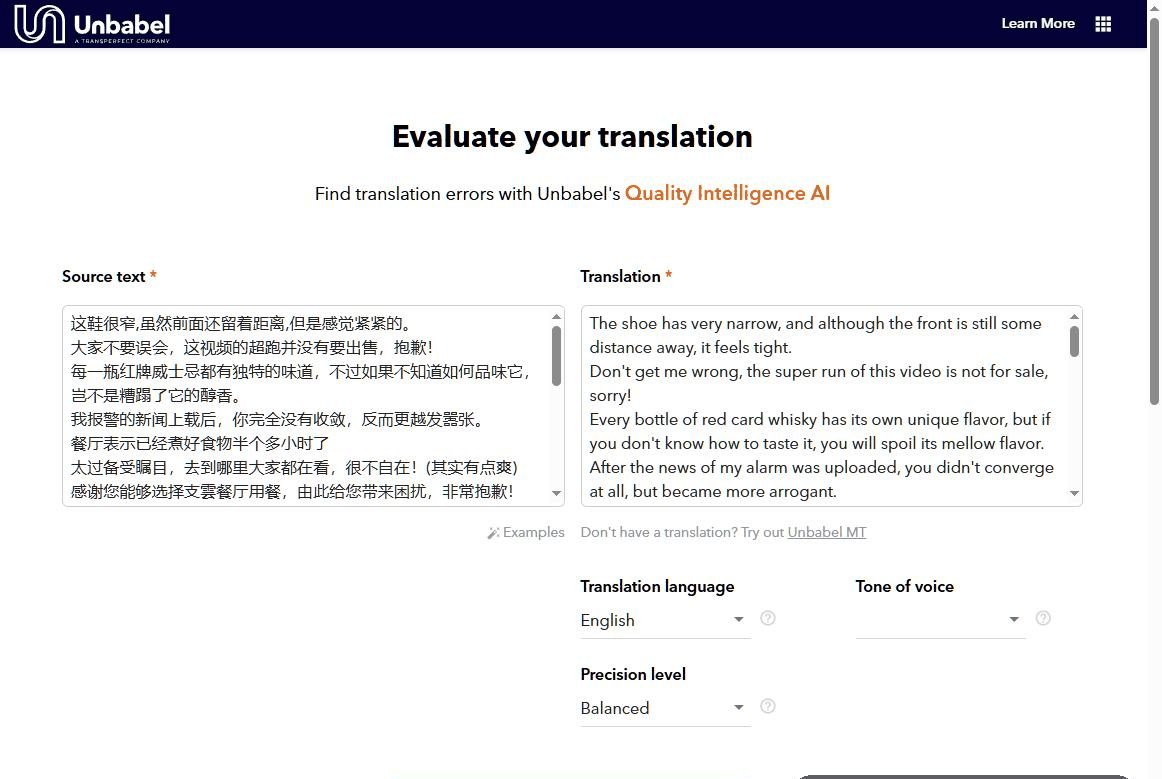Open the Precision level dropdown showing Balanced
Screen dimensions: 1162x779
click(x=665, y=709)
